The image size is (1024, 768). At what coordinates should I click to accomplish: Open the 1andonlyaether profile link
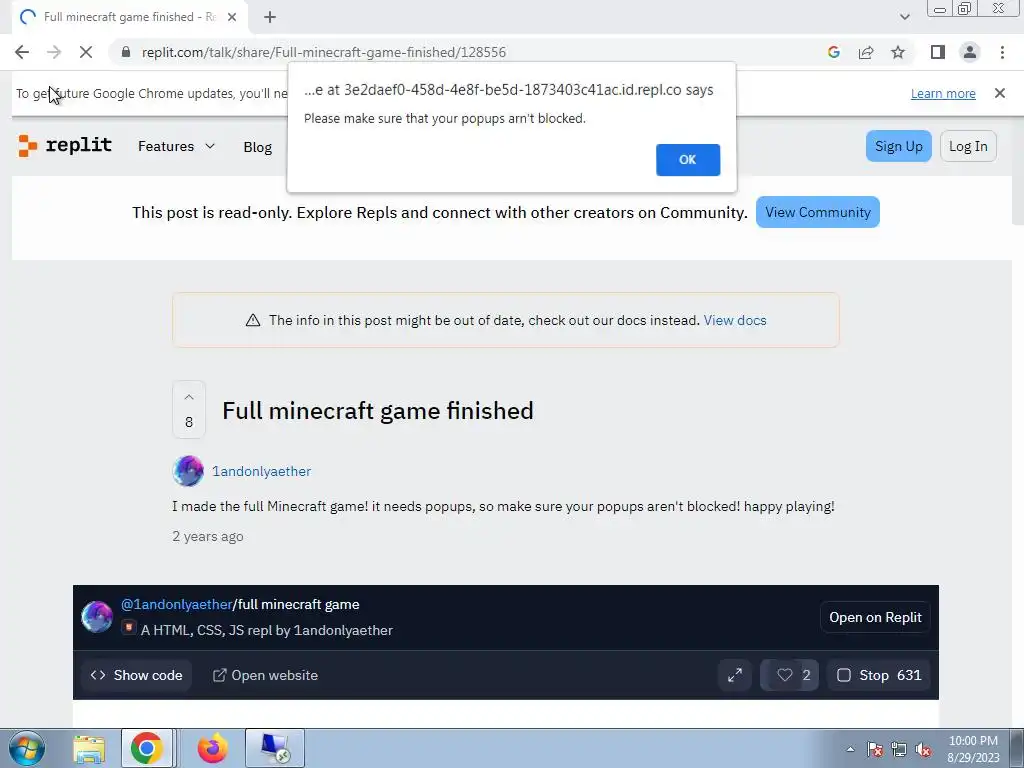pyautogui.click(x=261, y=471)
